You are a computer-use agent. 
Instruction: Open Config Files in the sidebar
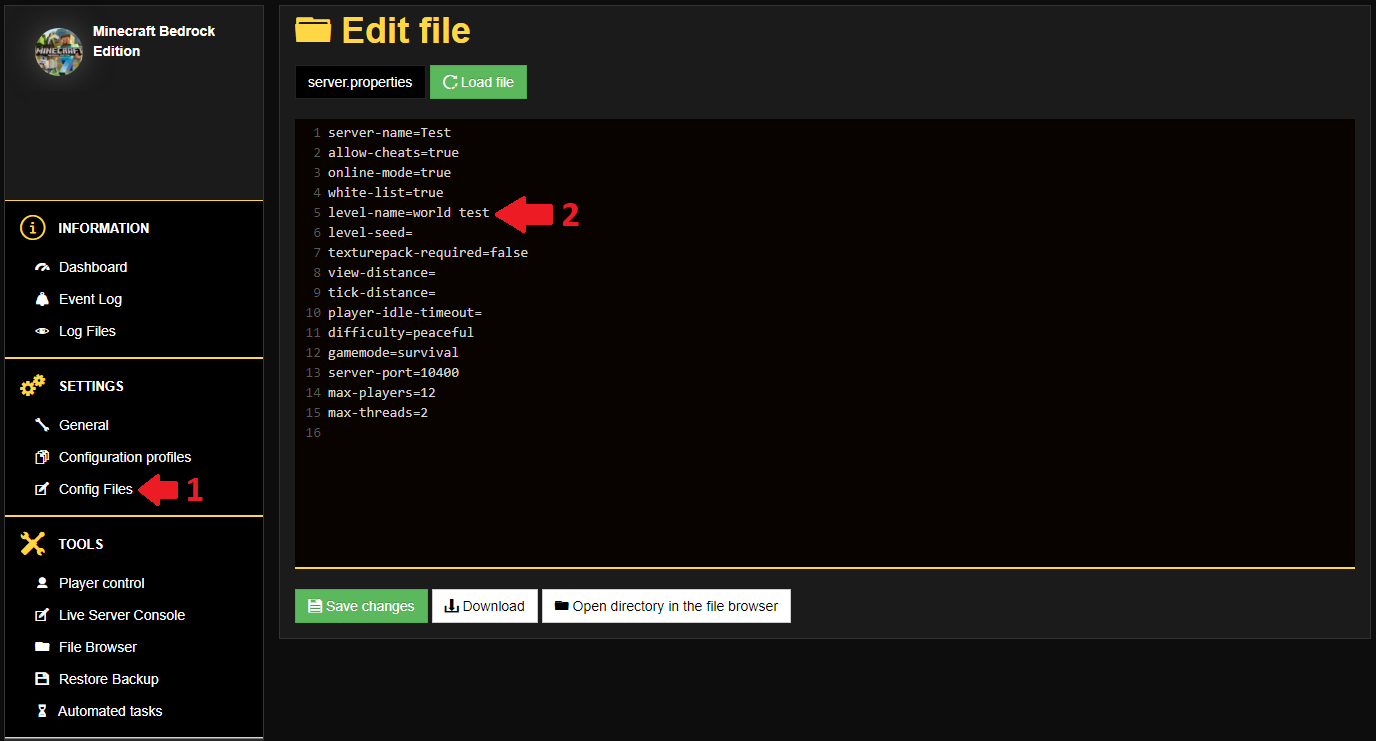pyautogui.click(x=95, y=489)
